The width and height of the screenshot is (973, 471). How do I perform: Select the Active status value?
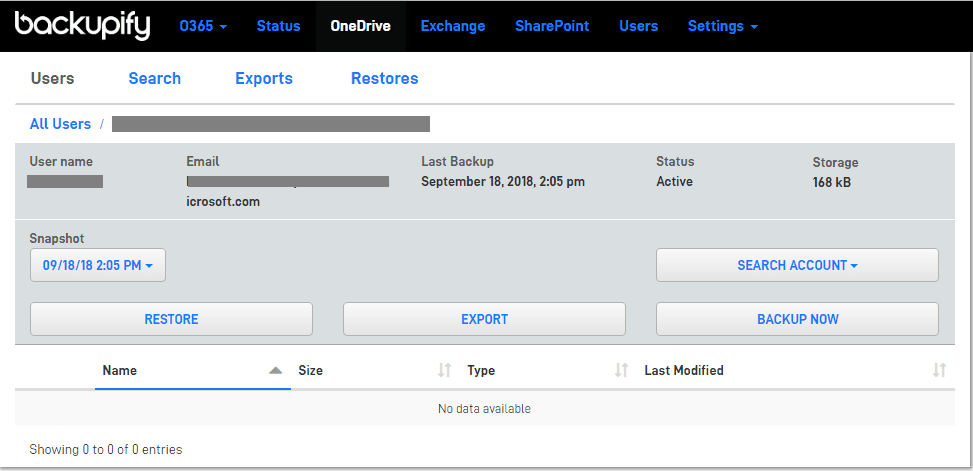point(675,182)
